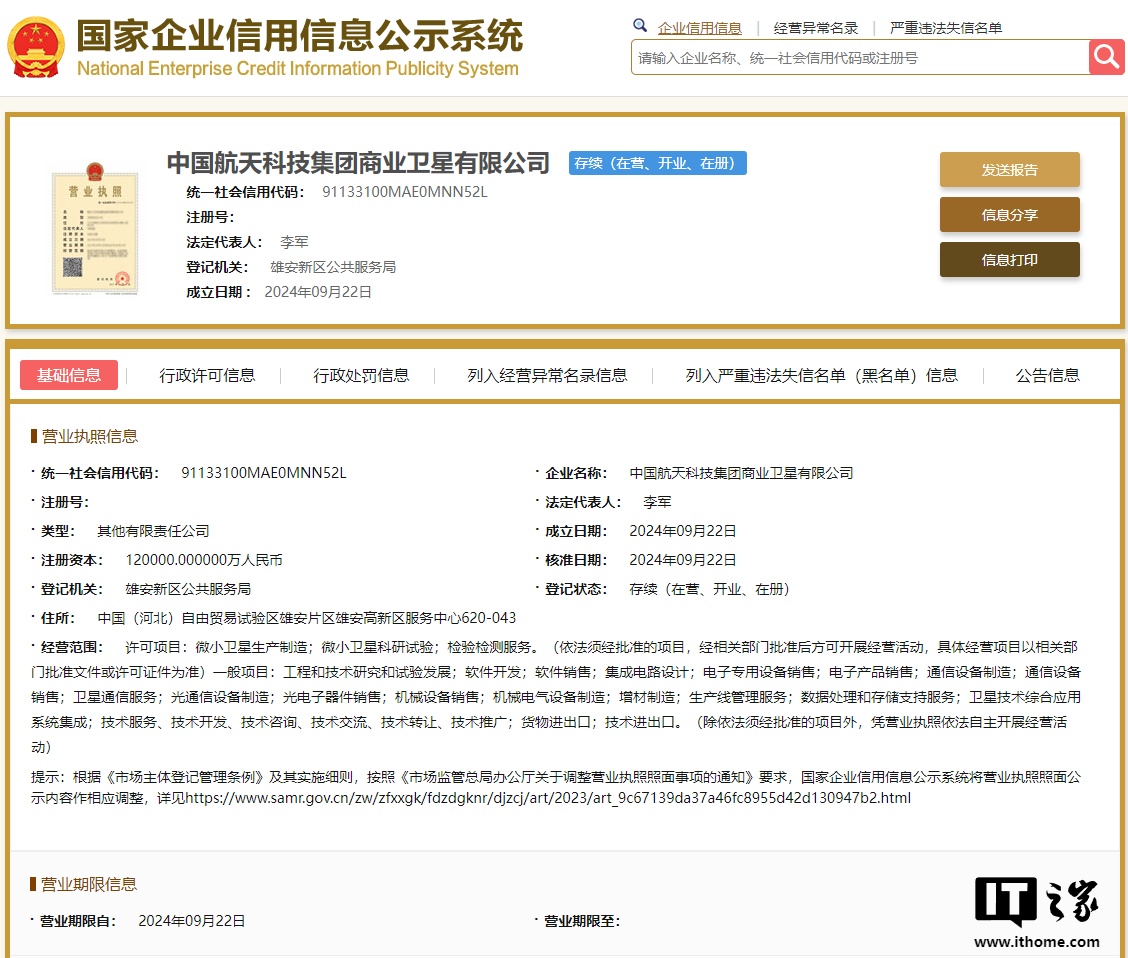
Task: Open the 行政处罚信息 tab
Action: tap(361, 375)
